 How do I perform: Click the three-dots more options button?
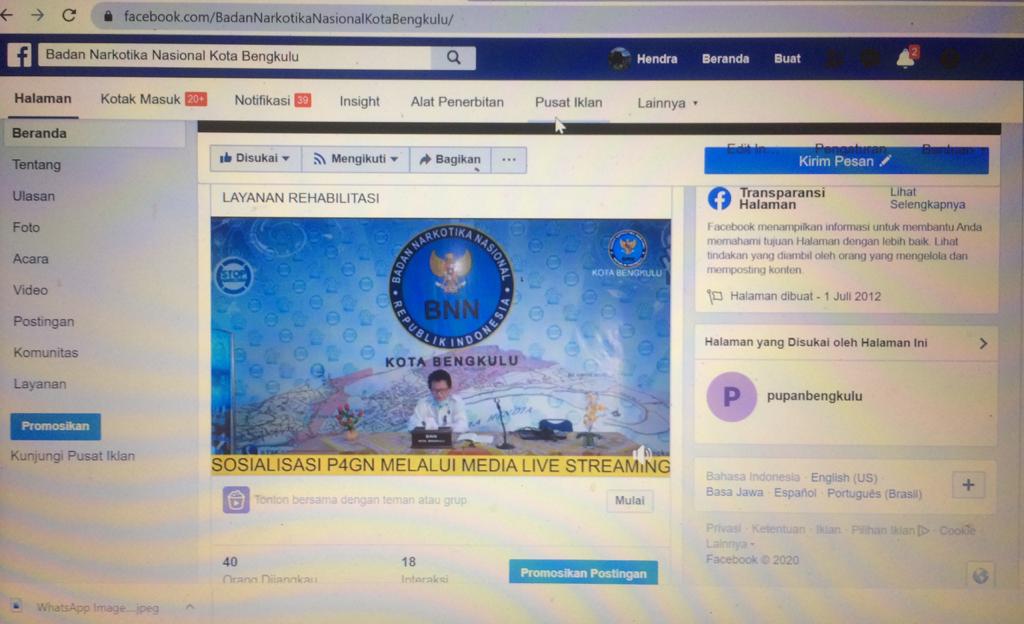[x=509, y=159]
